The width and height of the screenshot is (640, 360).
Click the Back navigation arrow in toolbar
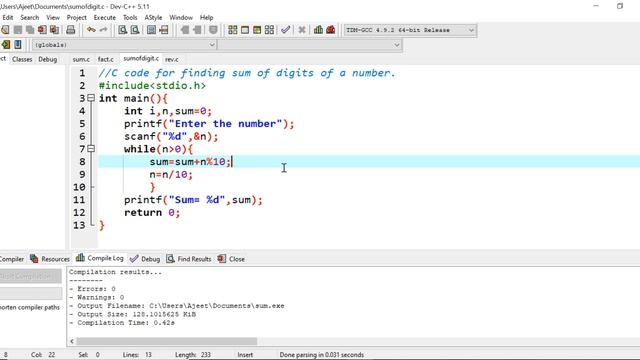point(184,30)
